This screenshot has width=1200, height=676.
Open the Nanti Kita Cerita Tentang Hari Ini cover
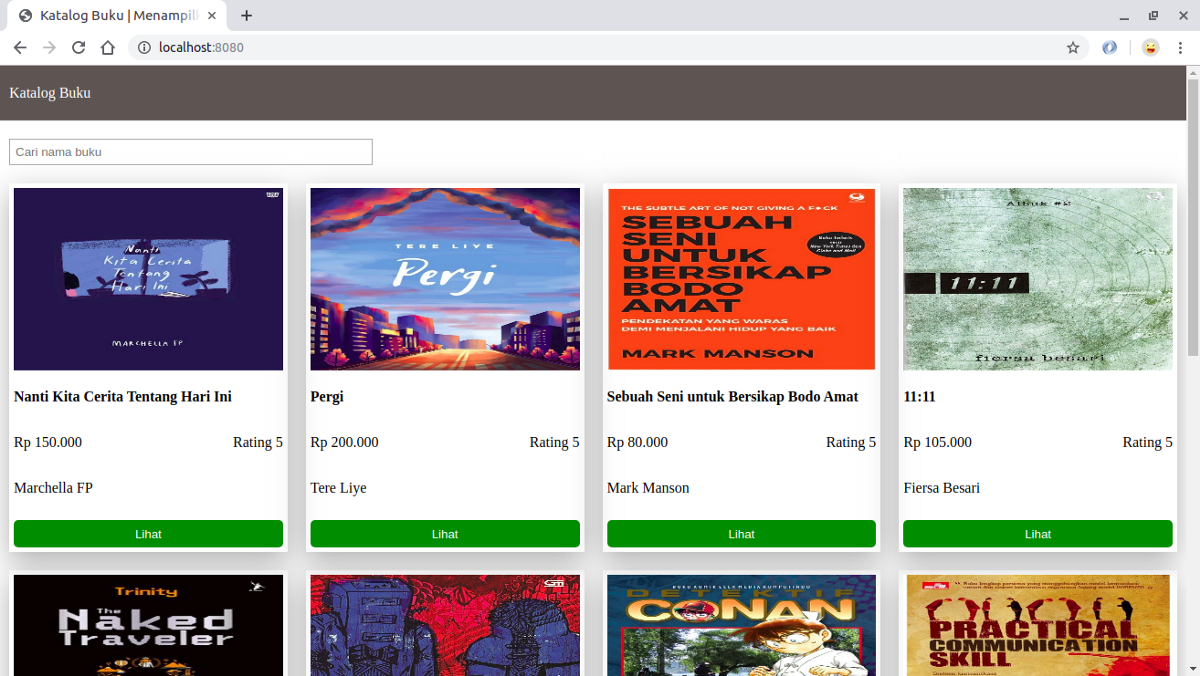coord(148,279)
